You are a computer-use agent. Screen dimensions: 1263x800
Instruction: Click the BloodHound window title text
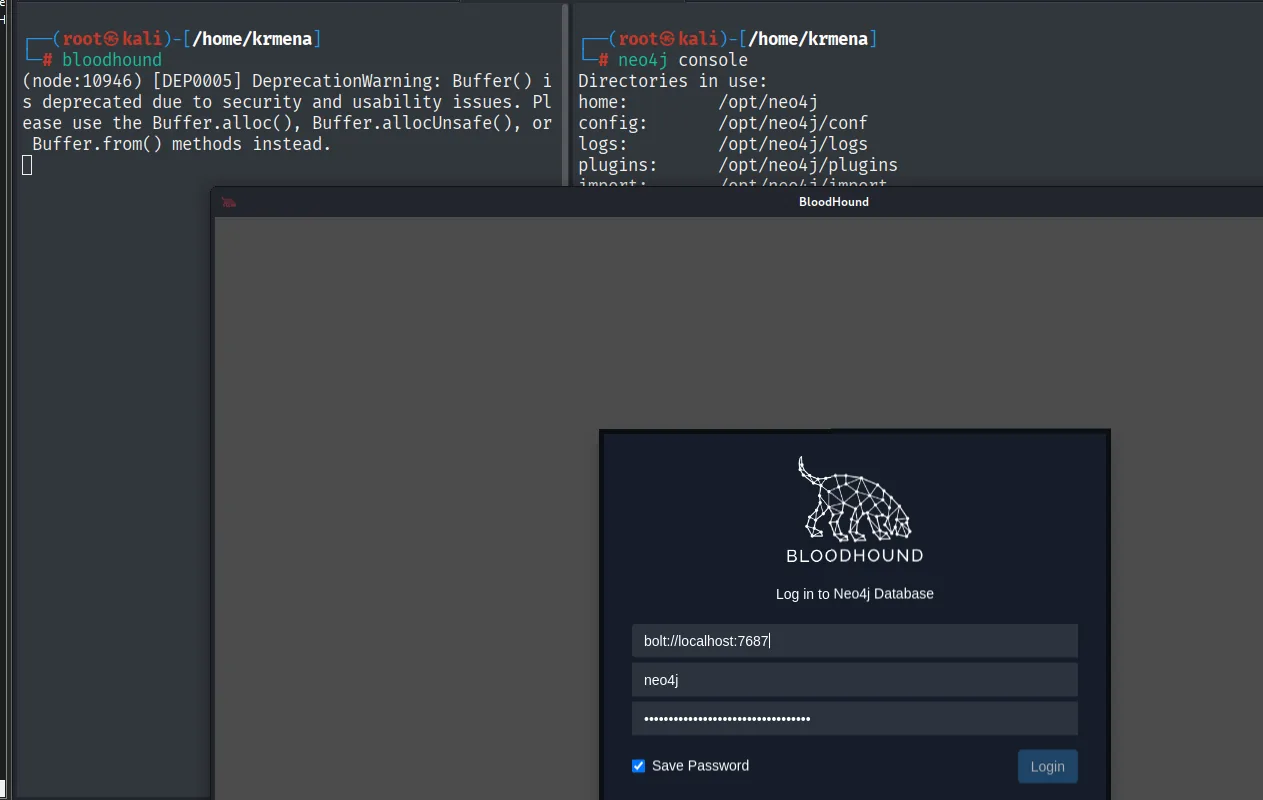point(833,202)
